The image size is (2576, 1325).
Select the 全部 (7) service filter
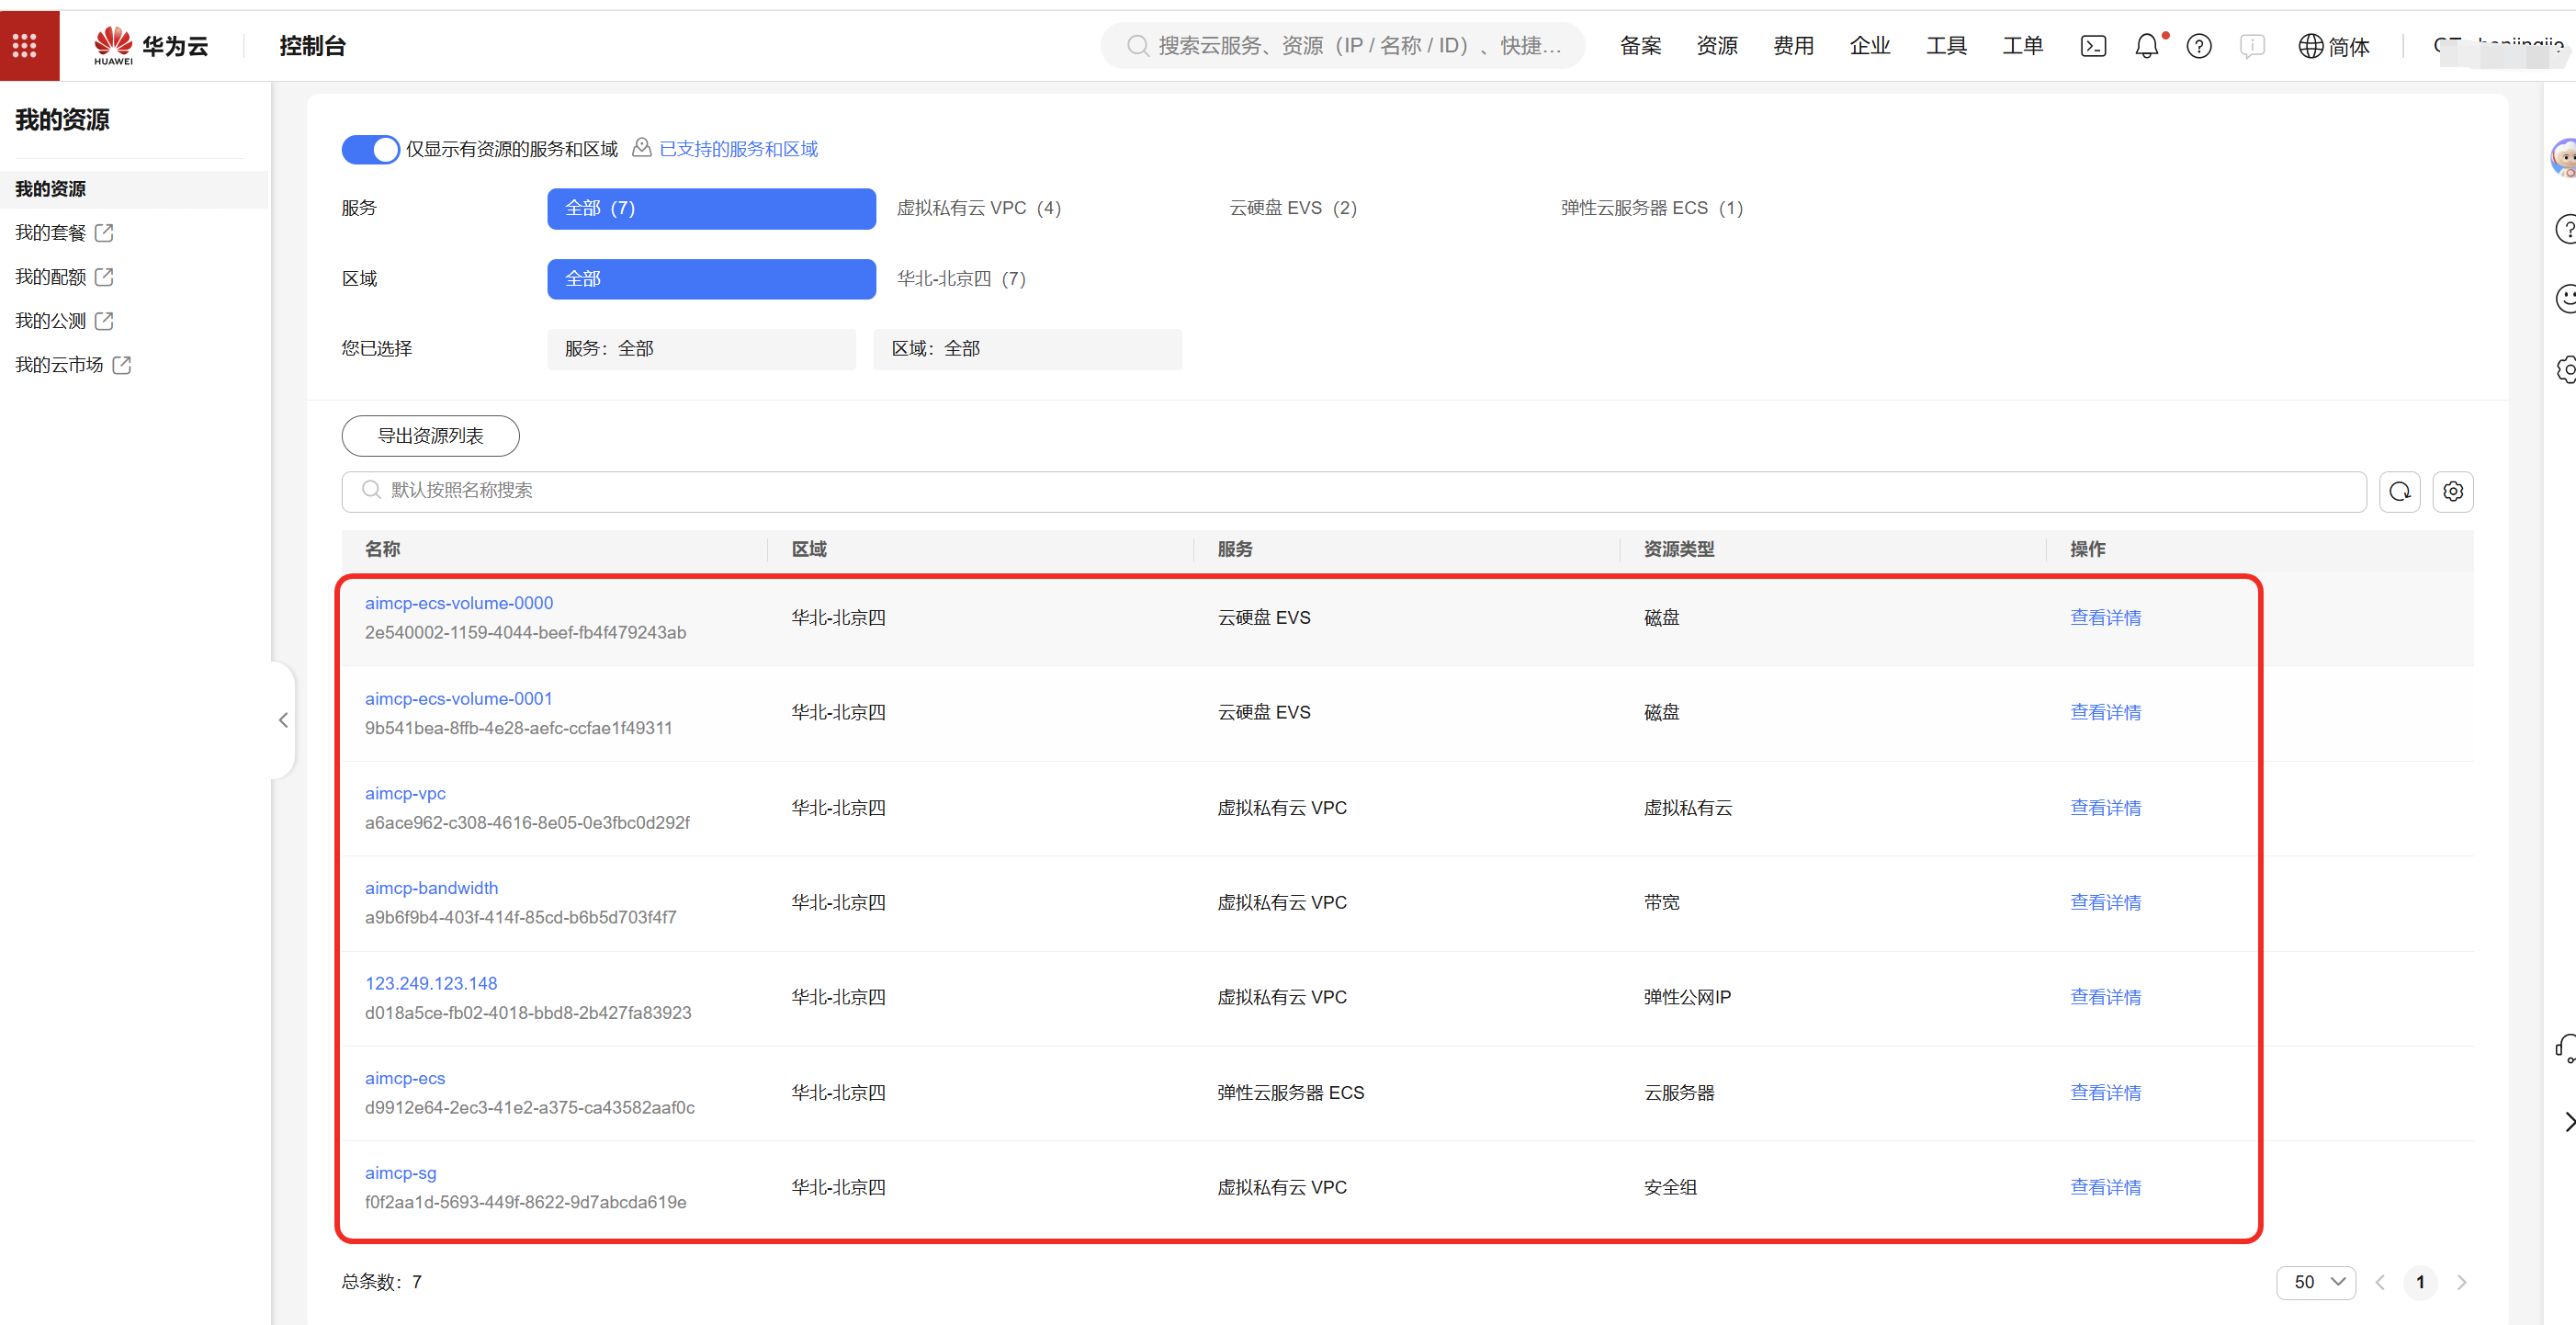(711, 208)
